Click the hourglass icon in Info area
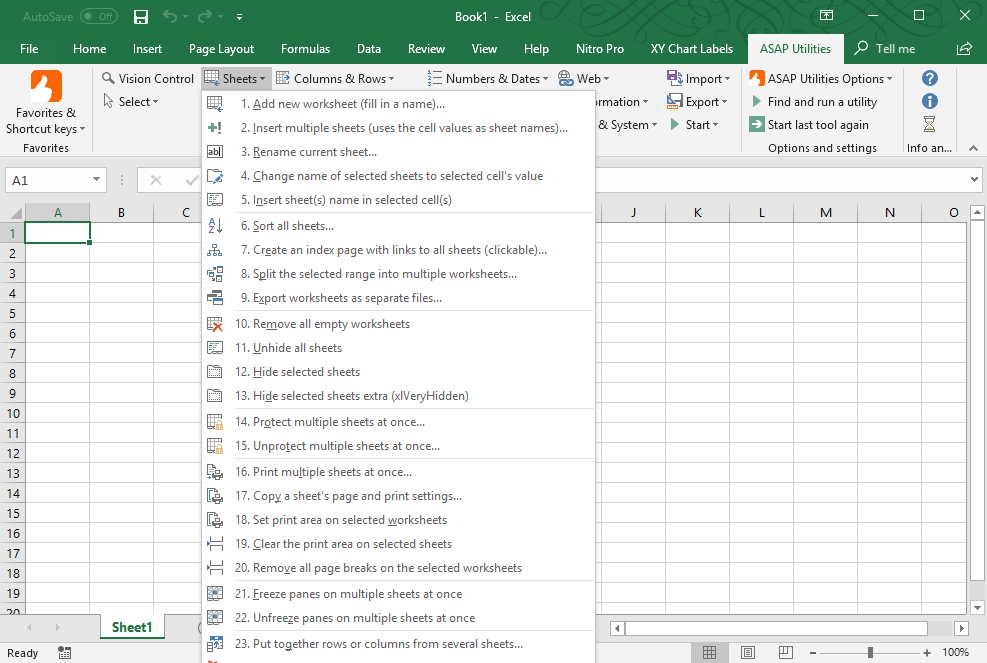Viewport: 987px width, 663px height. 929,124
